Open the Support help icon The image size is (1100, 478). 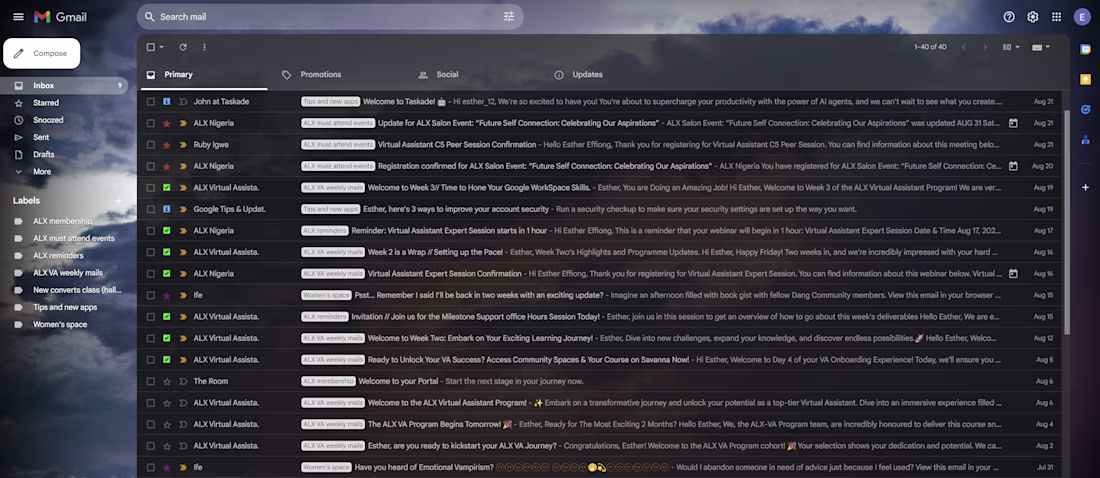coord(1009,17)
